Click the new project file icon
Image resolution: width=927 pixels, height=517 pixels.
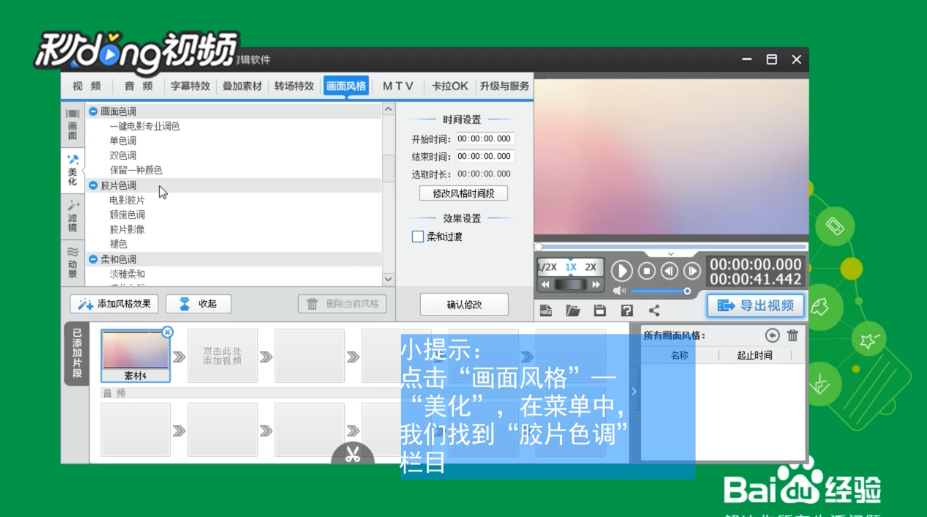click(x=546, y=311)
